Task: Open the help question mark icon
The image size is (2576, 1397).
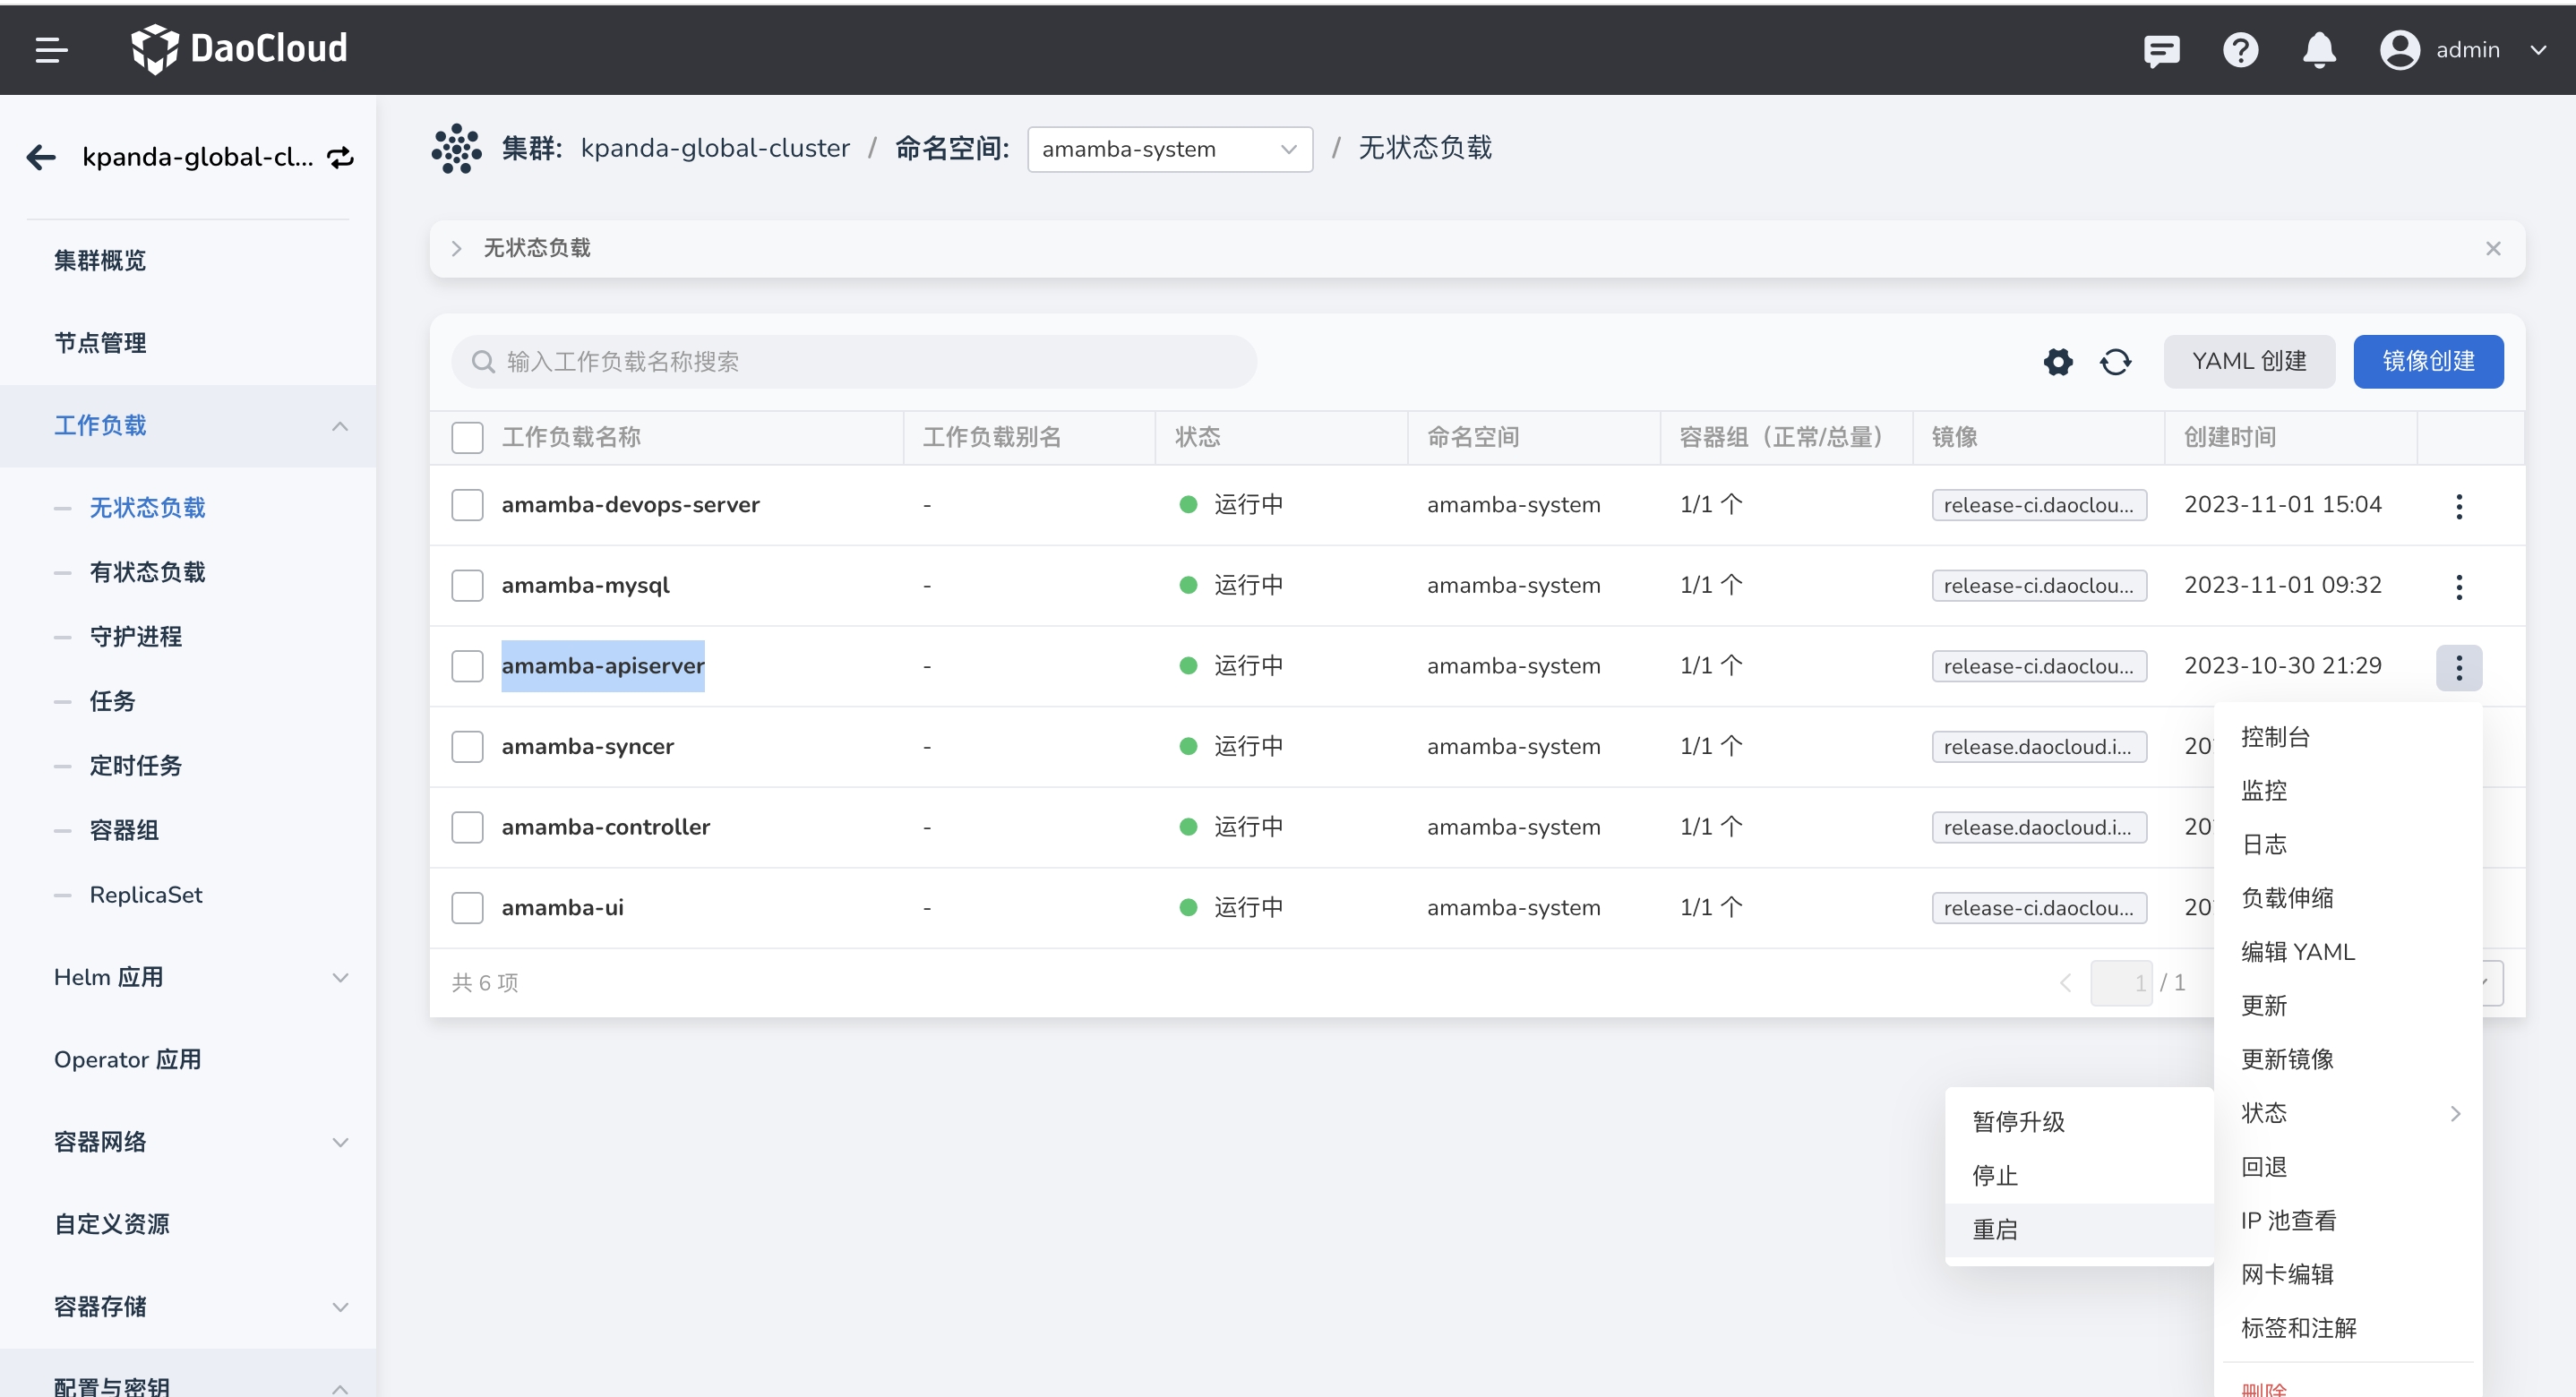Action: coord(2240,50)
